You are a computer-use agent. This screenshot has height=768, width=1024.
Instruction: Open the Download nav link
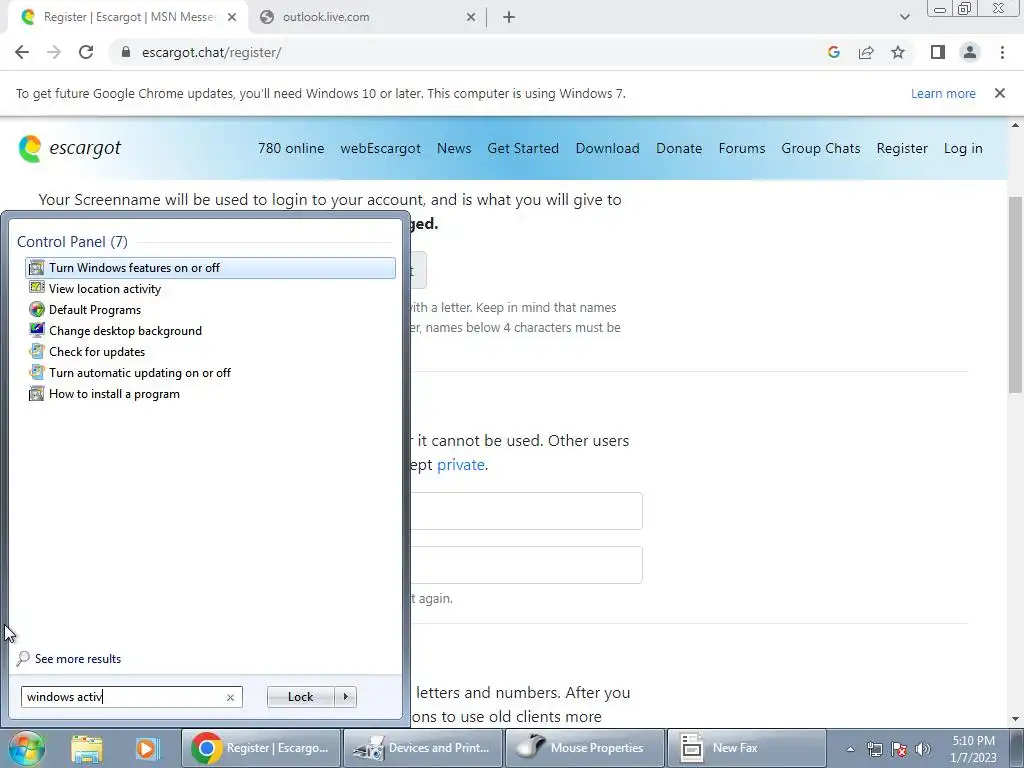[x=607, y=148]
